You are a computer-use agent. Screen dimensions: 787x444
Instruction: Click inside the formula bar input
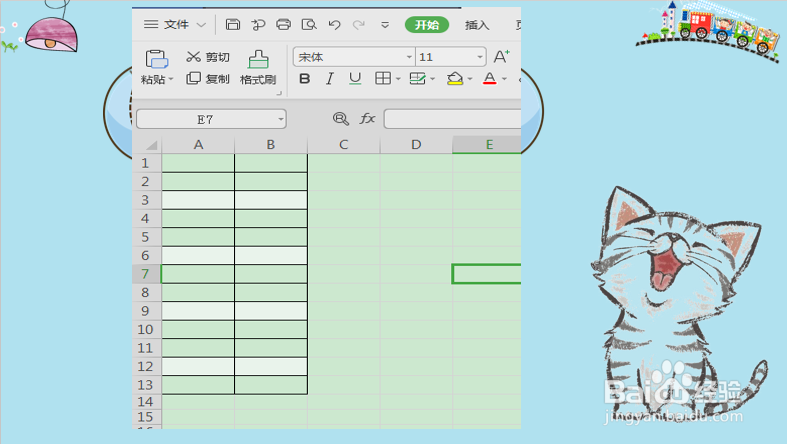coord(453,119)
